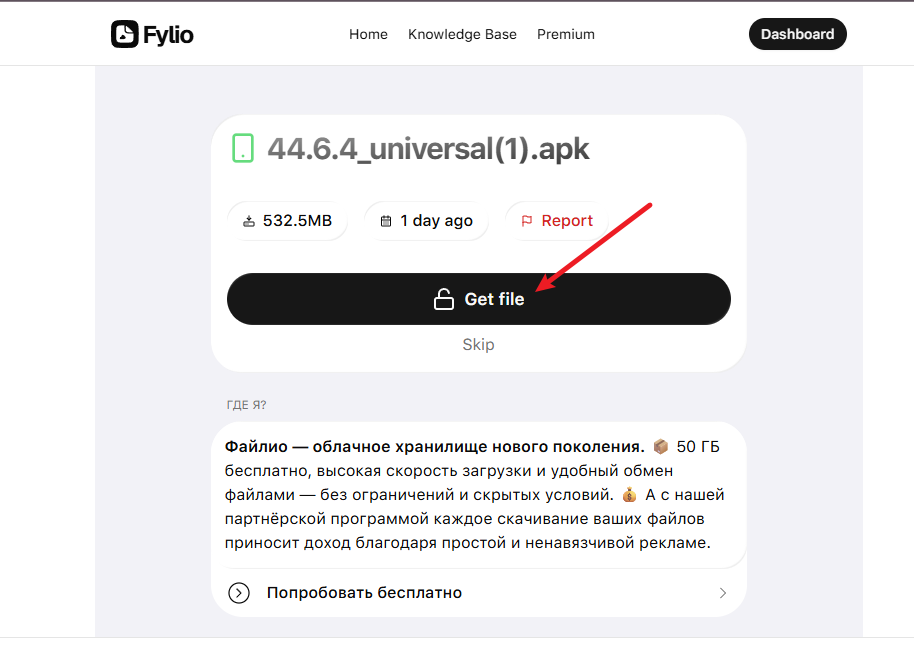This screenshot has height=652, width=914.
Task: Open the Knowledge Base section
Action: 462,34
